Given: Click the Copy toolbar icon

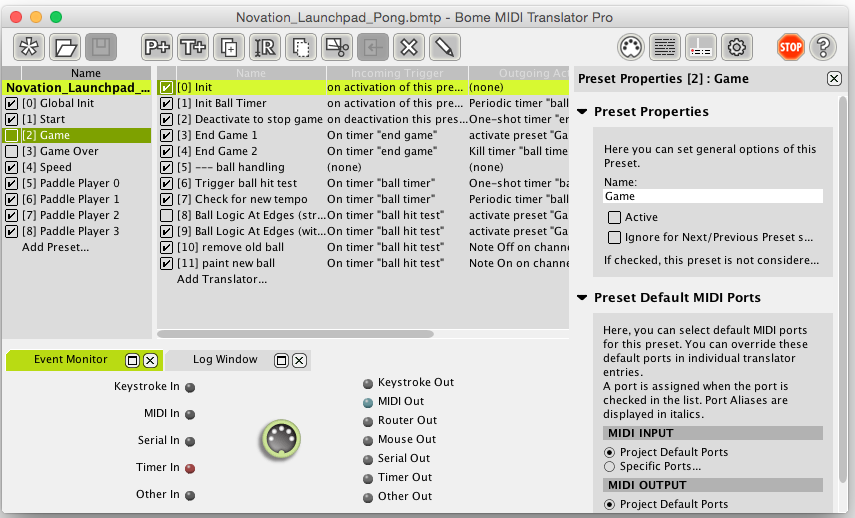Looking at the screenshot, I should (301, 47).
